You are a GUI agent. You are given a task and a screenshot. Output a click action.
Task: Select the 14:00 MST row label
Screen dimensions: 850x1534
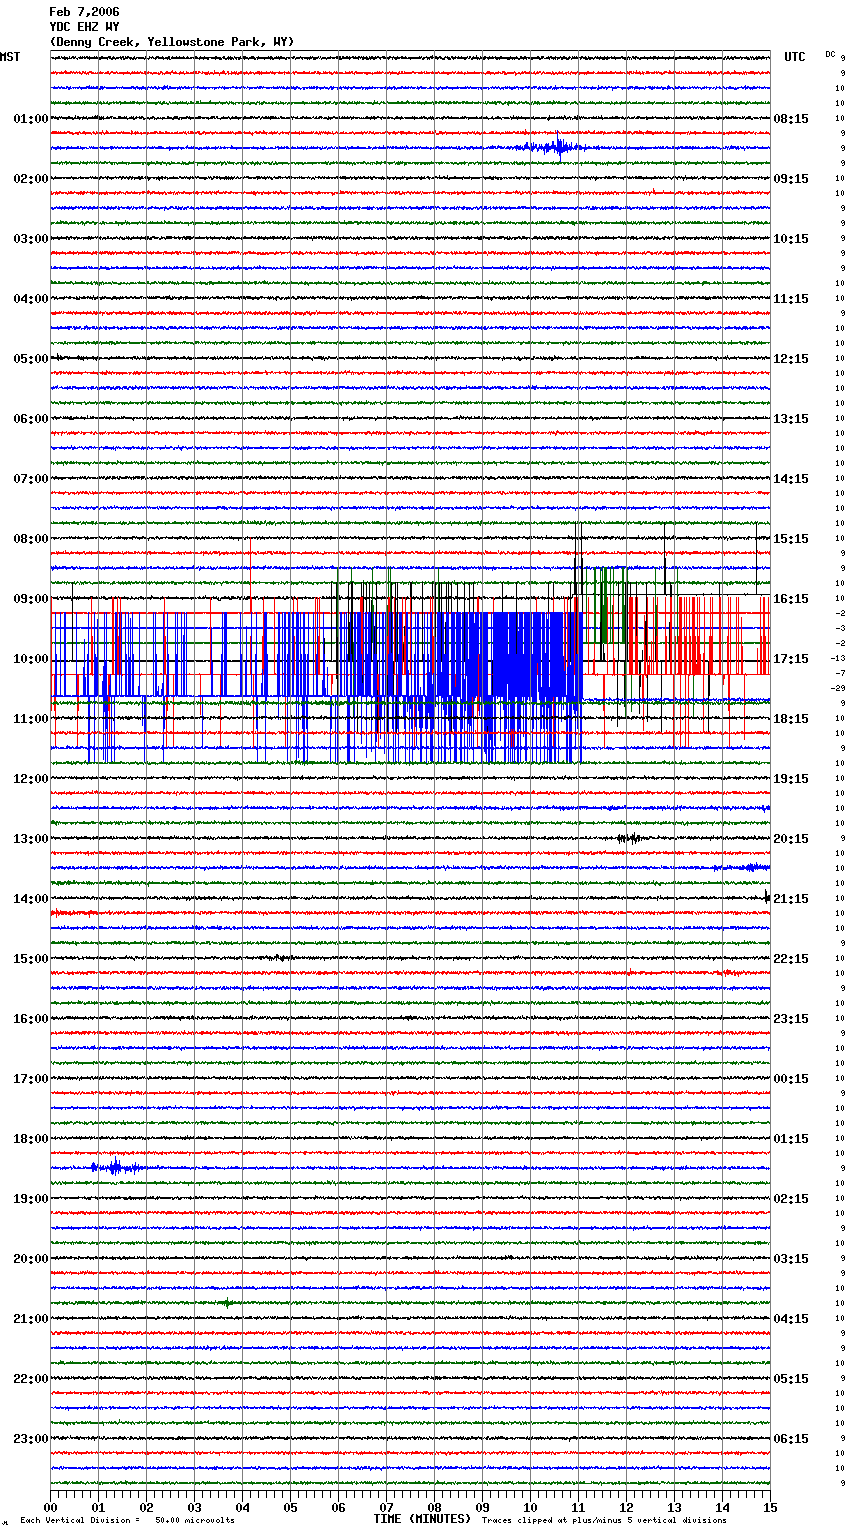click(x=31, y=899)
